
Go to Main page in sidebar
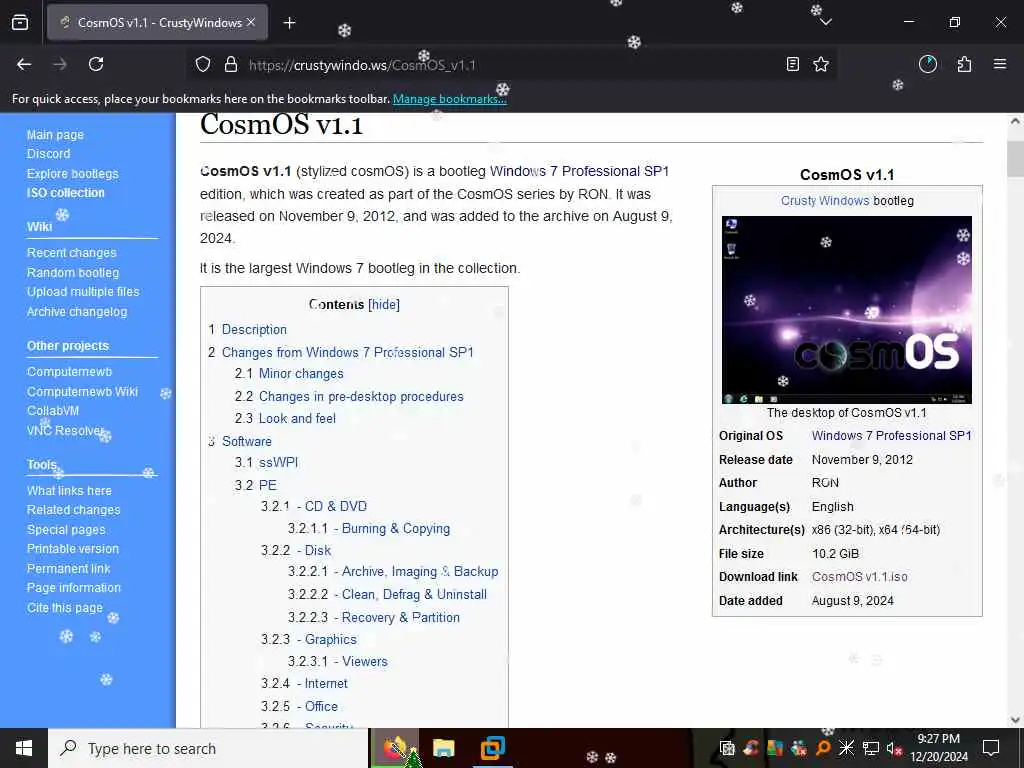[x=56, y=135]
